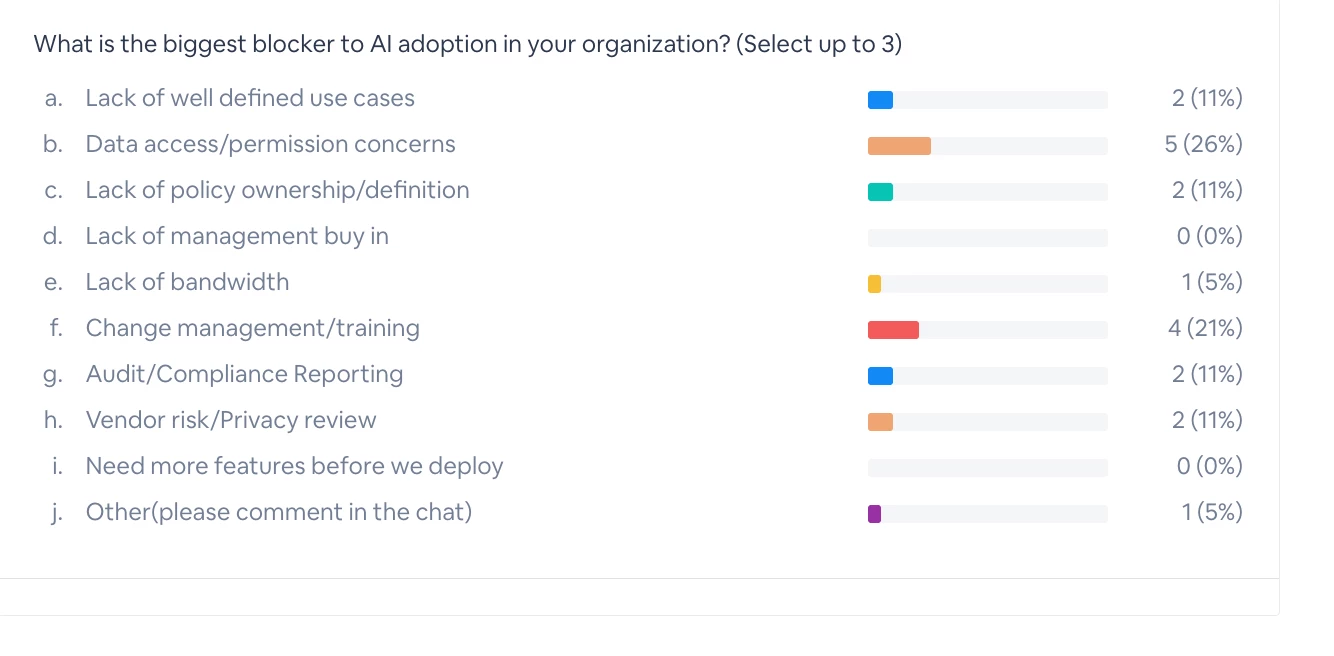Click the "5 (26%)" vote count
This screenshot has width=1334, height=656.
click(1203, 144)
